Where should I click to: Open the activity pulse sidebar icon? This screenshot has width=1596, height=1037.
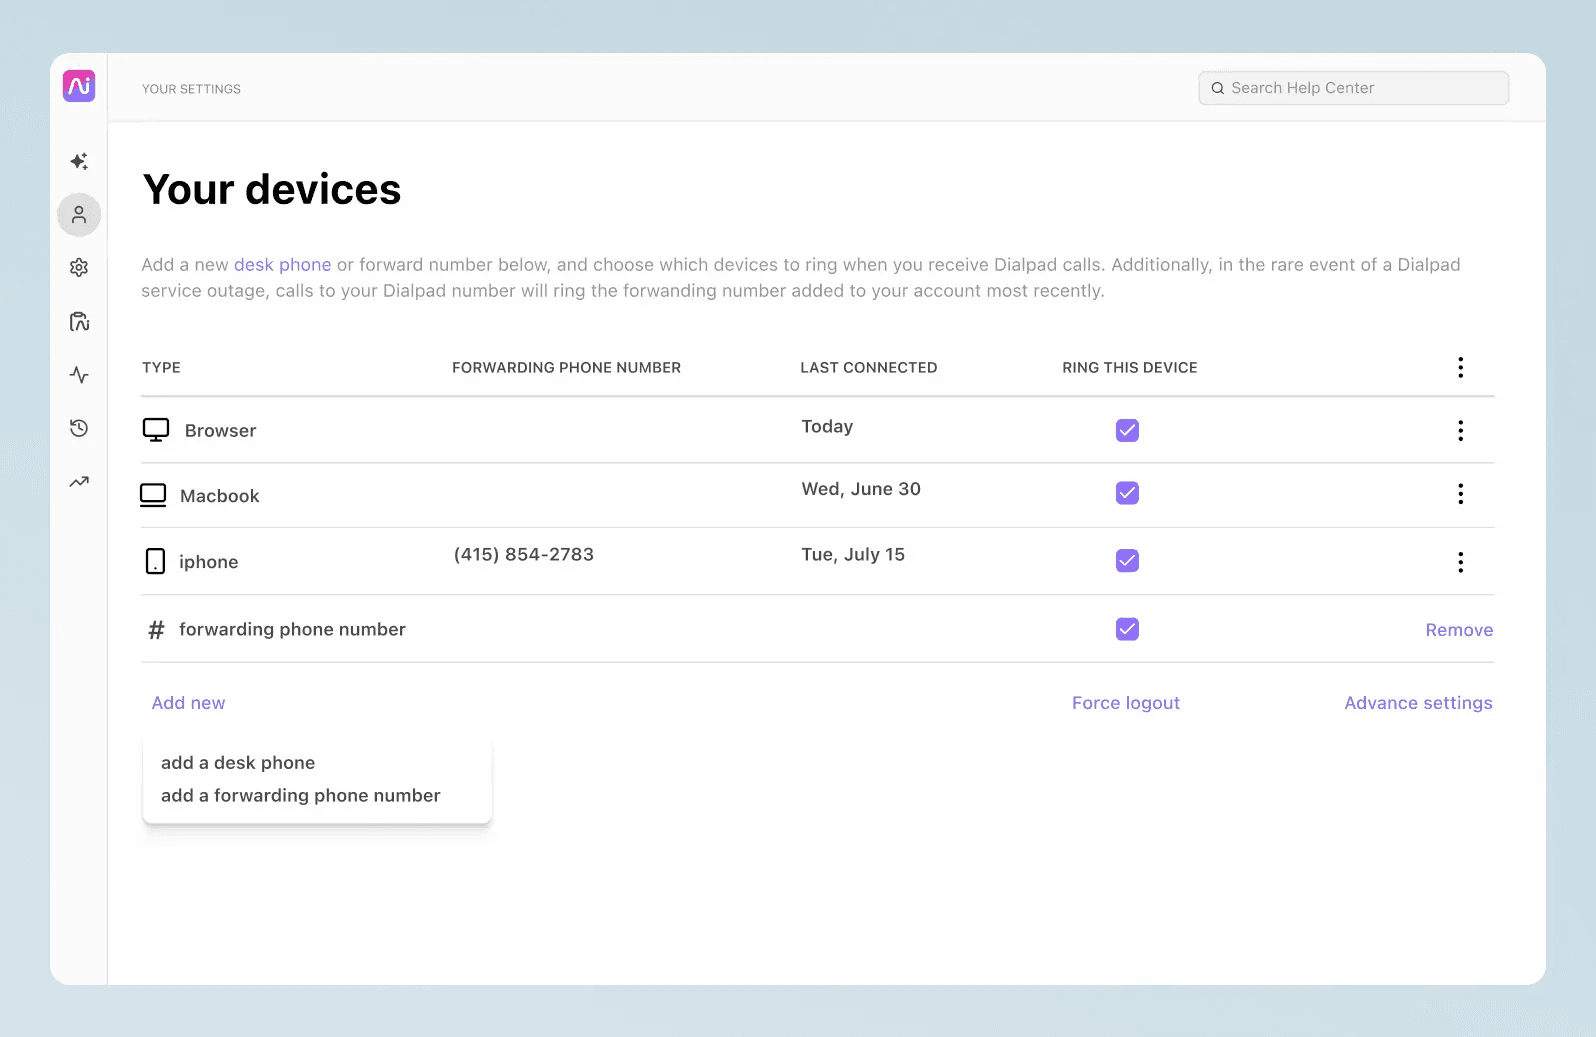(79, 375)
